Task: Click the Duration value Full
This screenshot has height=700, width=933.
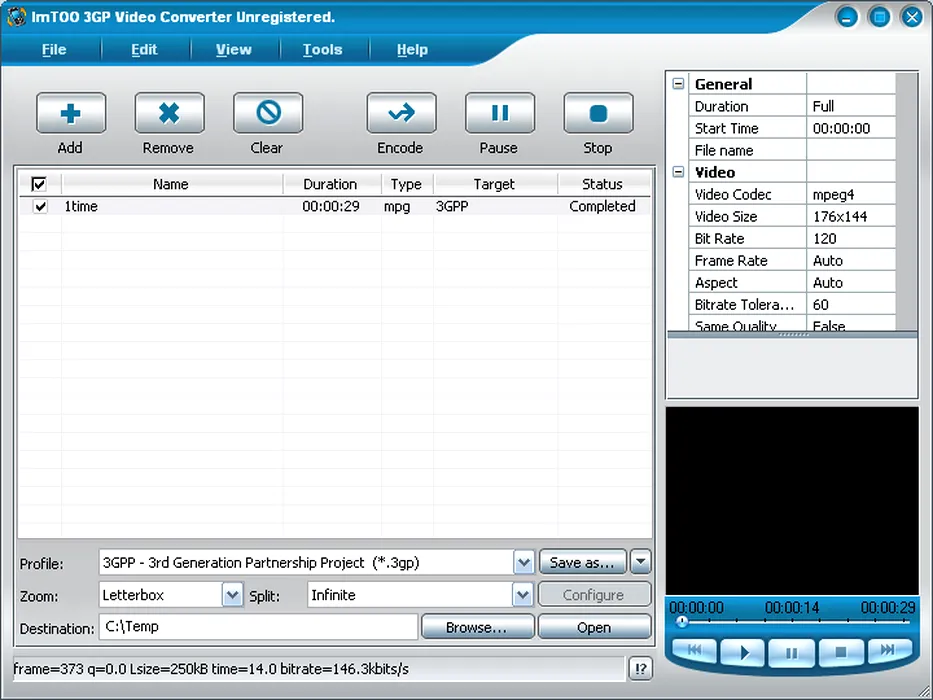Action: pos(851,106)
